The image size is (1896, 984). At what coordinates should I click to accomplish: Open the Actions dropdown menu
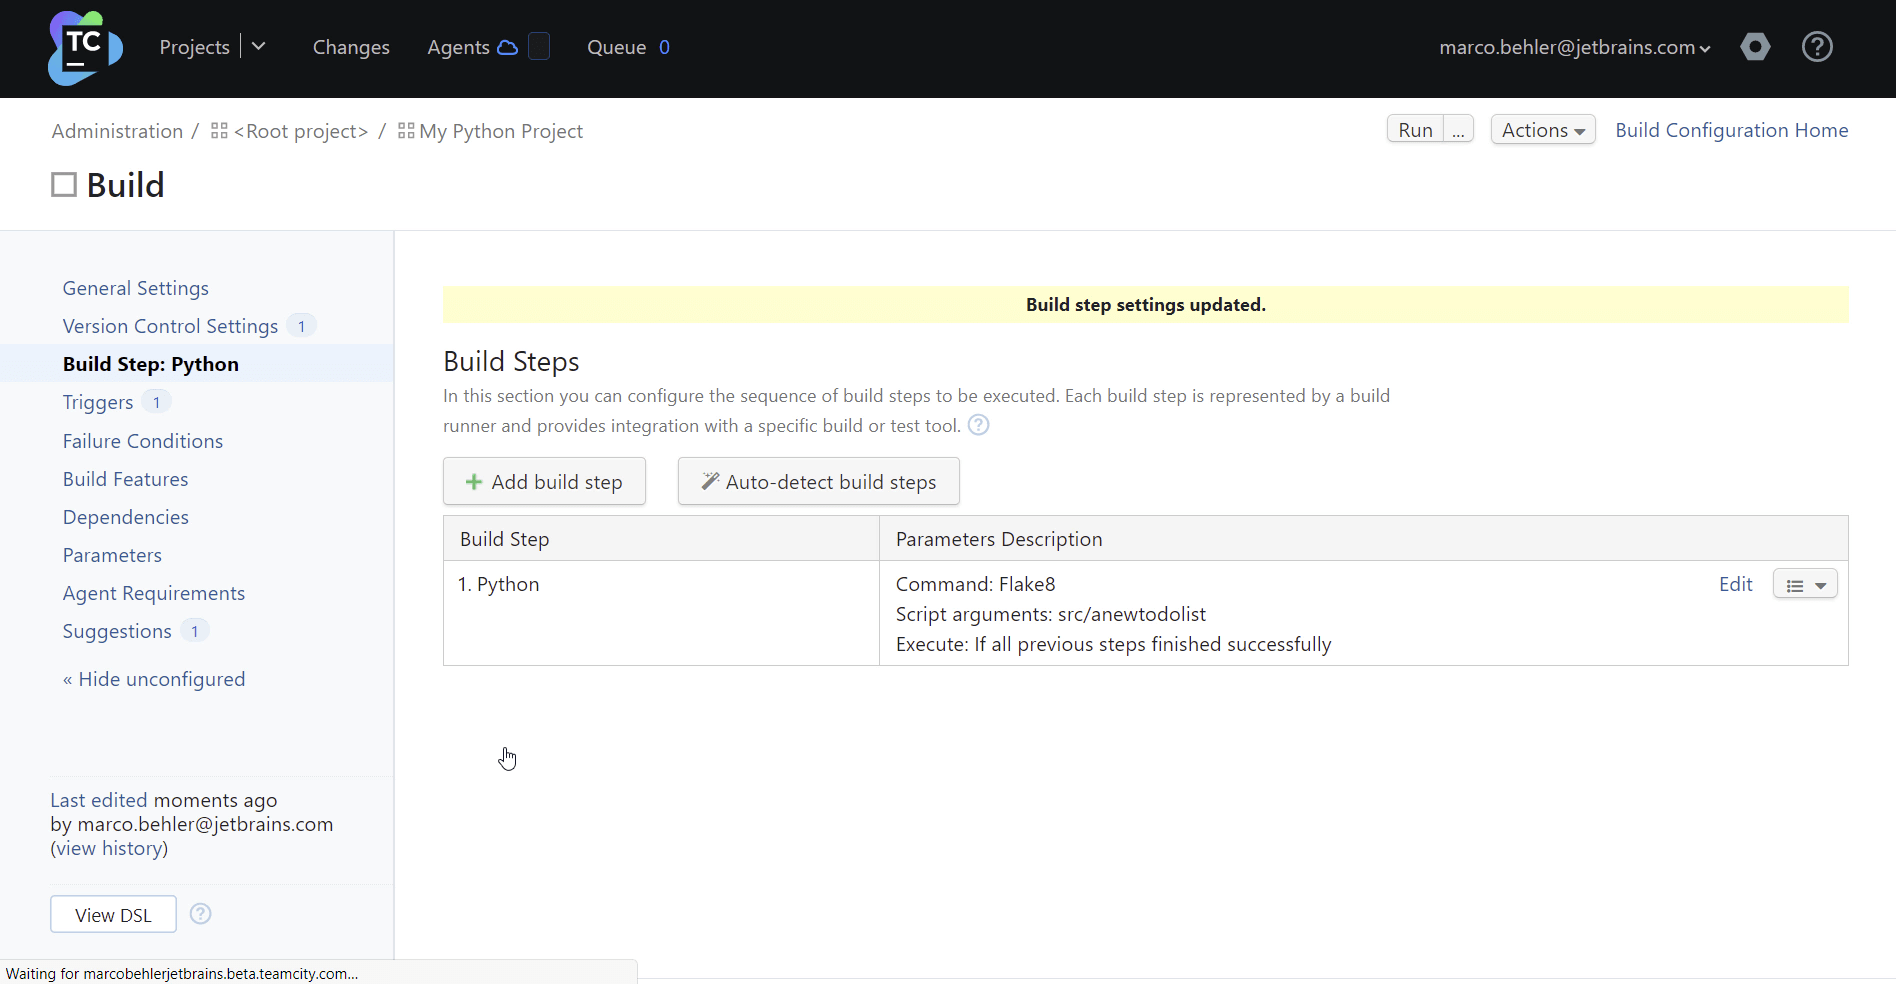[1542, 130]
